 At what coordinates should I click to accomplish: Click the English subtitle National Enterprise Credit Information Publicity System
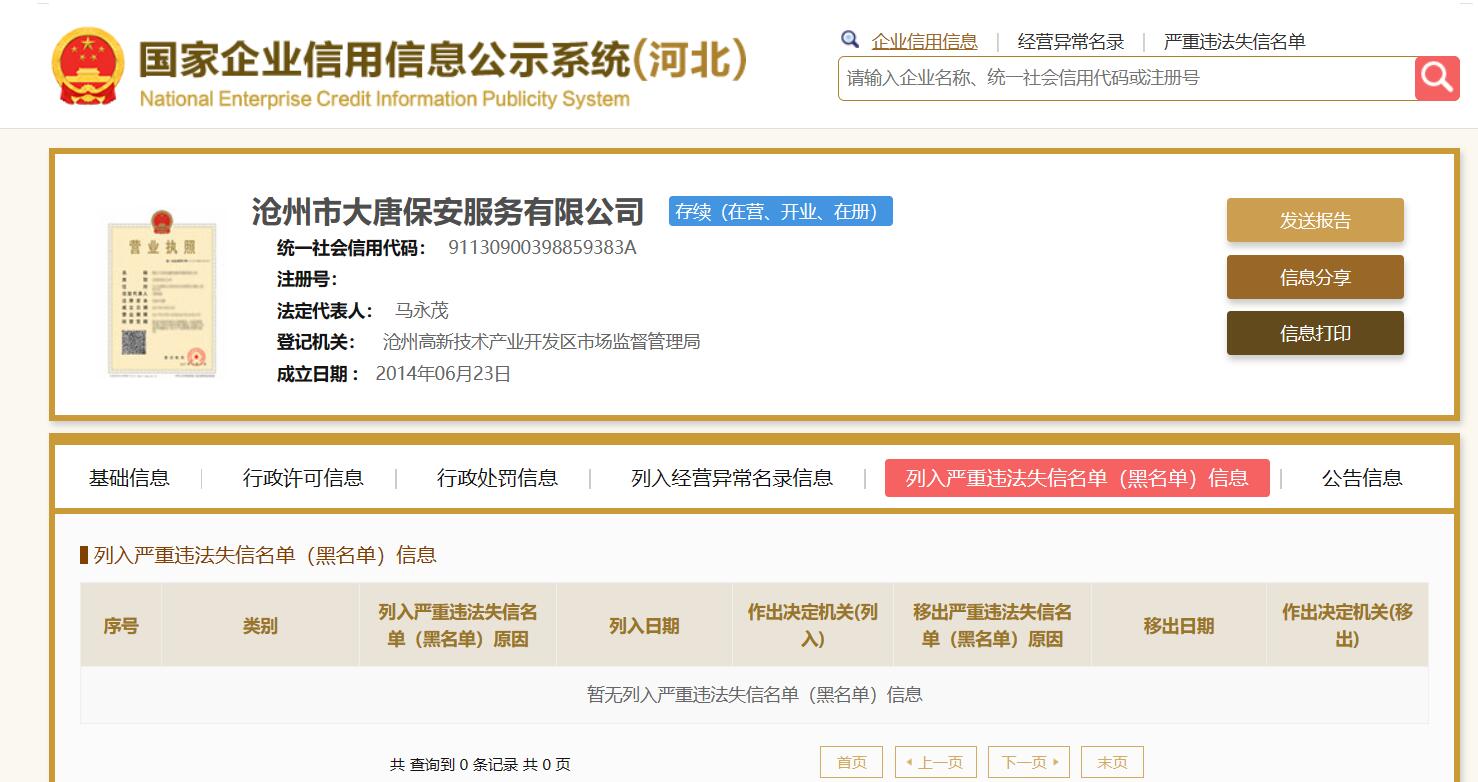[x=385, y=99]
